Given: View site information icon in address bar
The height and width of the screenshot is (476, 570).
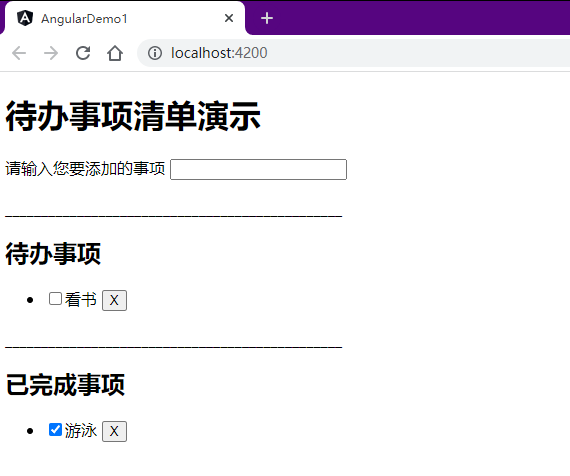Looking at the screenshot, I should pos(155,53).
